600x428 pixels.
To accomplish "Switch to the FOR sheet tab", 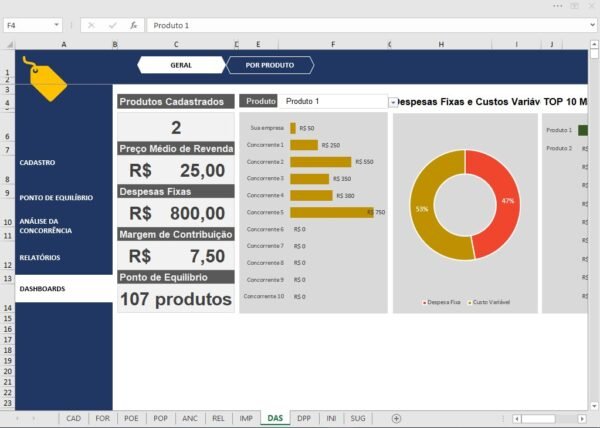I will tap(103, 418).
